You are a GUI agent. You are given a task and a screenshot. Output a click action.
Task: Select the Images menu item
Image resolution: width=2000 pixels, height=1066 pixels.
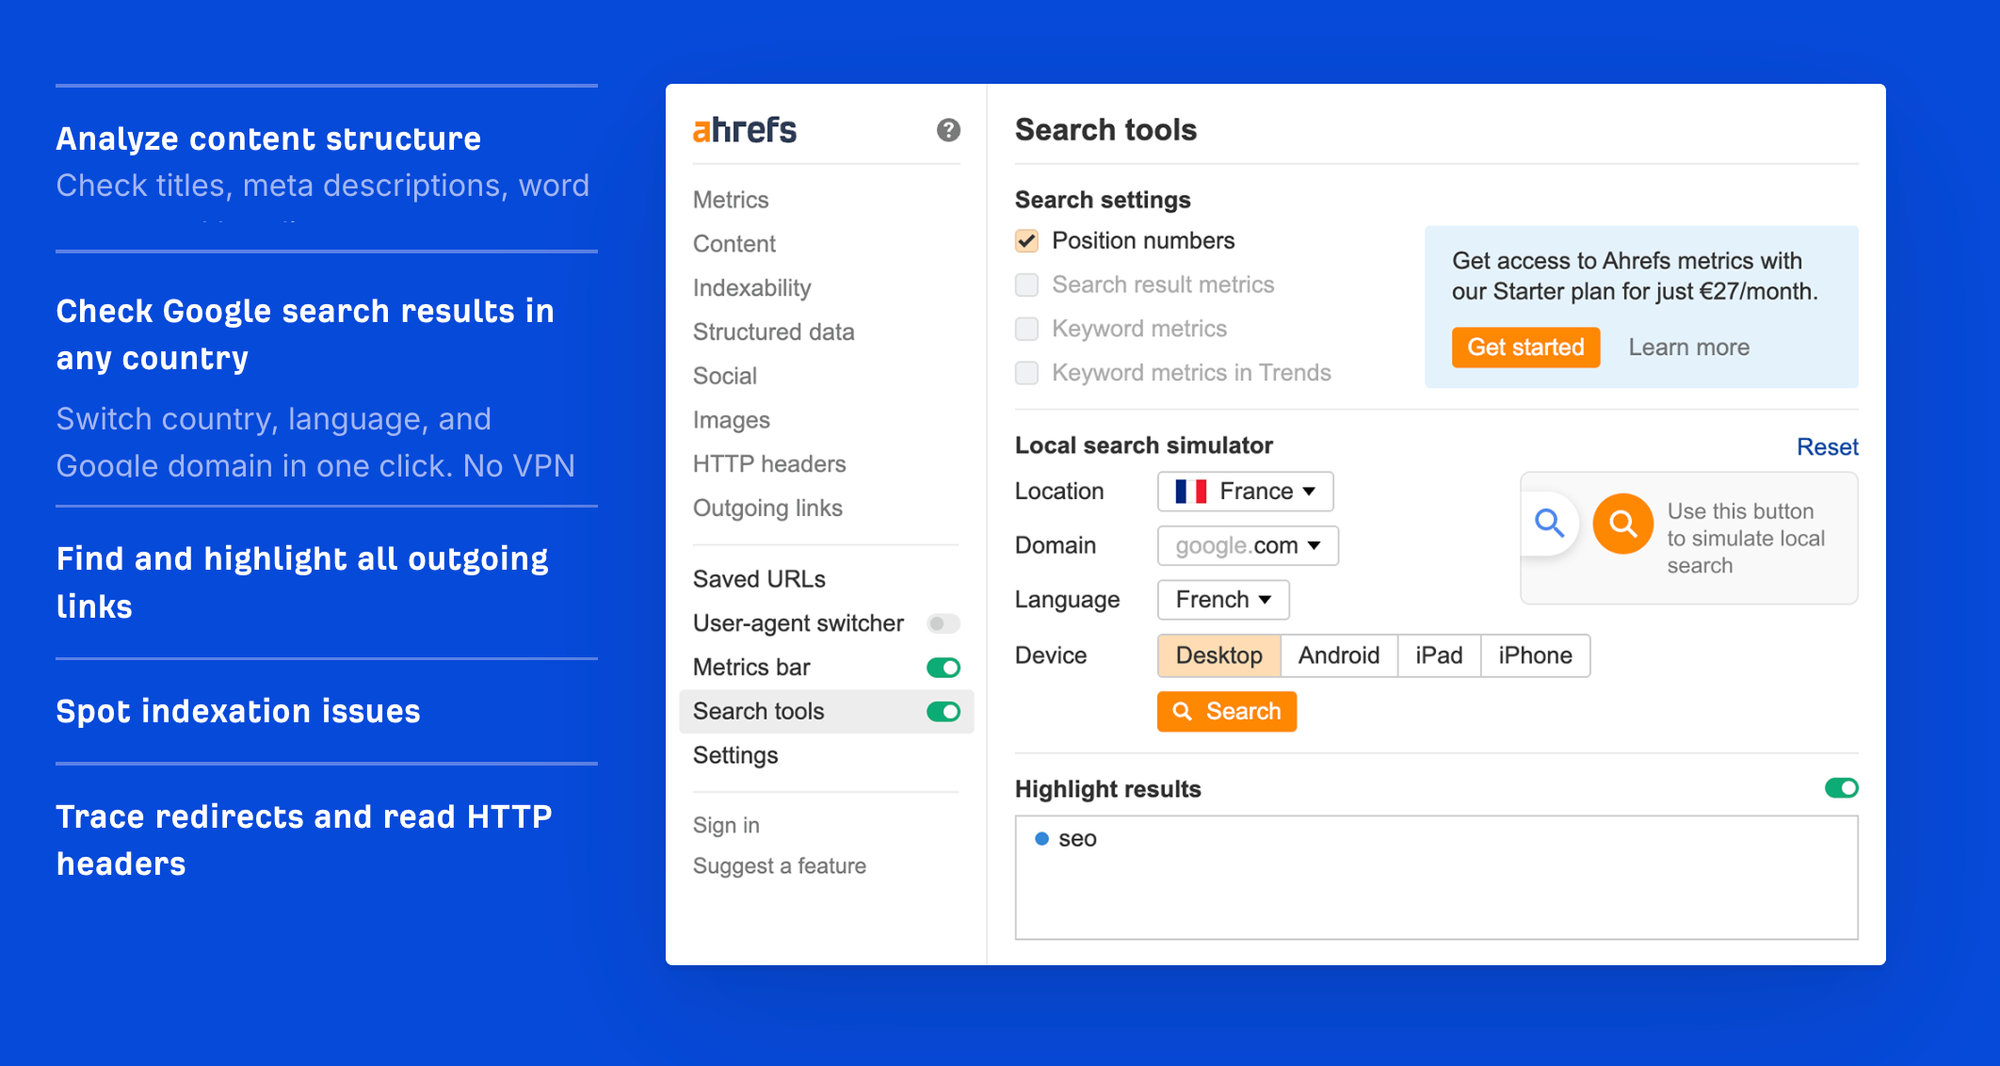point(732,420)
